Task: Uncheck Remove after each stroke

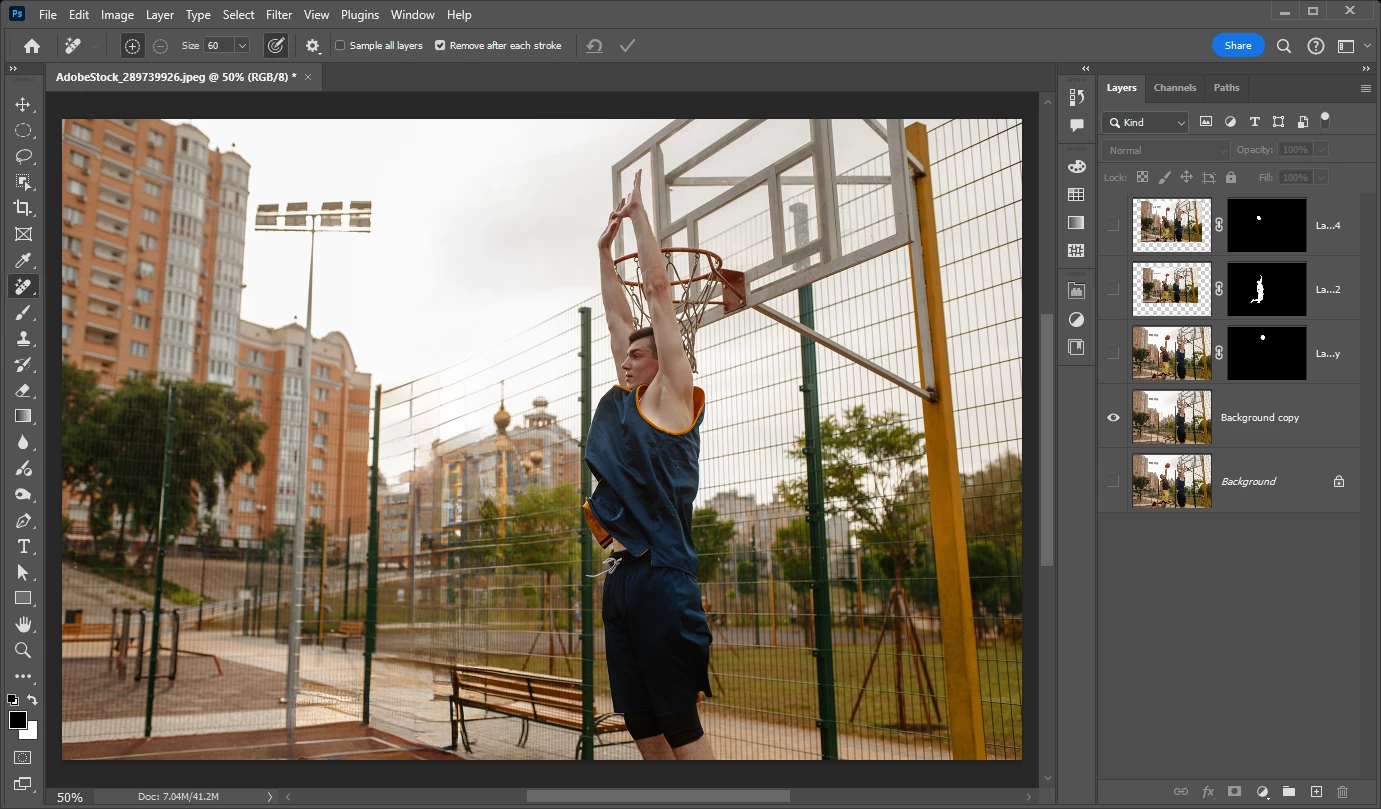Action: pos(440,46)
